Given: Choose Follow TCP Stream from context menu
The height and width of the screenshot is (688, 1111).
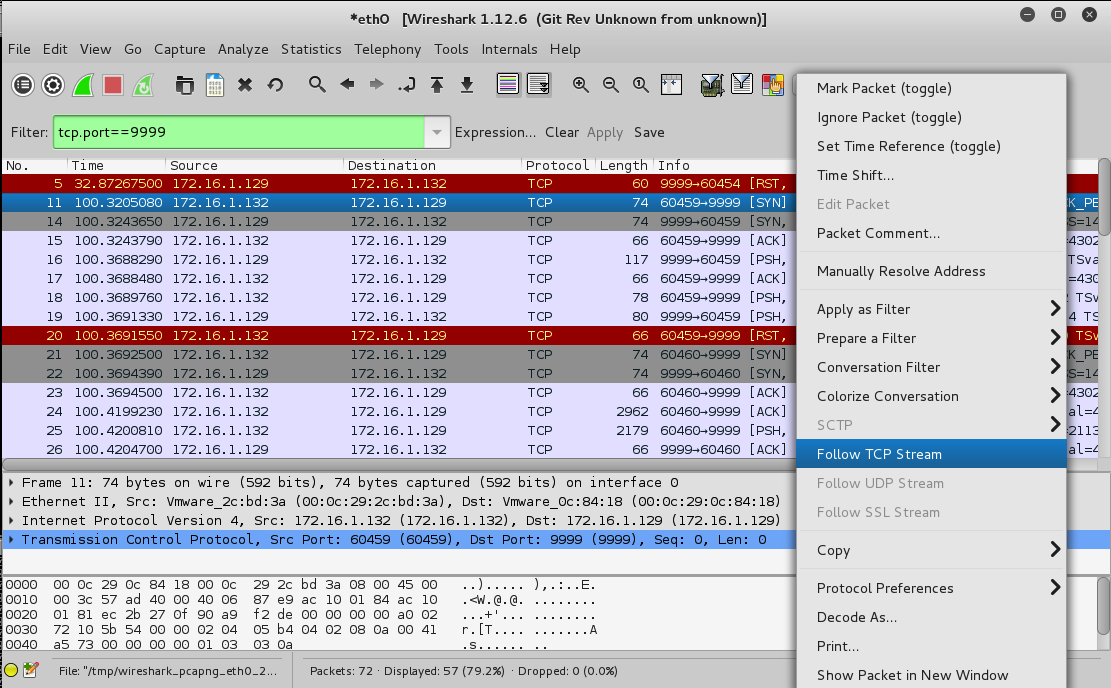Looking at the screenshot, I should (x=879, y=454).
